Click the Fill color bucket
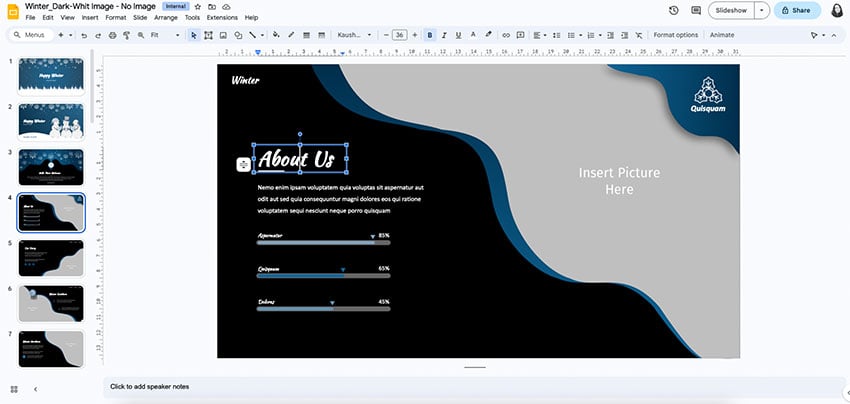Image resolution: width=850 pixels, height=404 pixels. pyautogui.click(x=276, y=35)
